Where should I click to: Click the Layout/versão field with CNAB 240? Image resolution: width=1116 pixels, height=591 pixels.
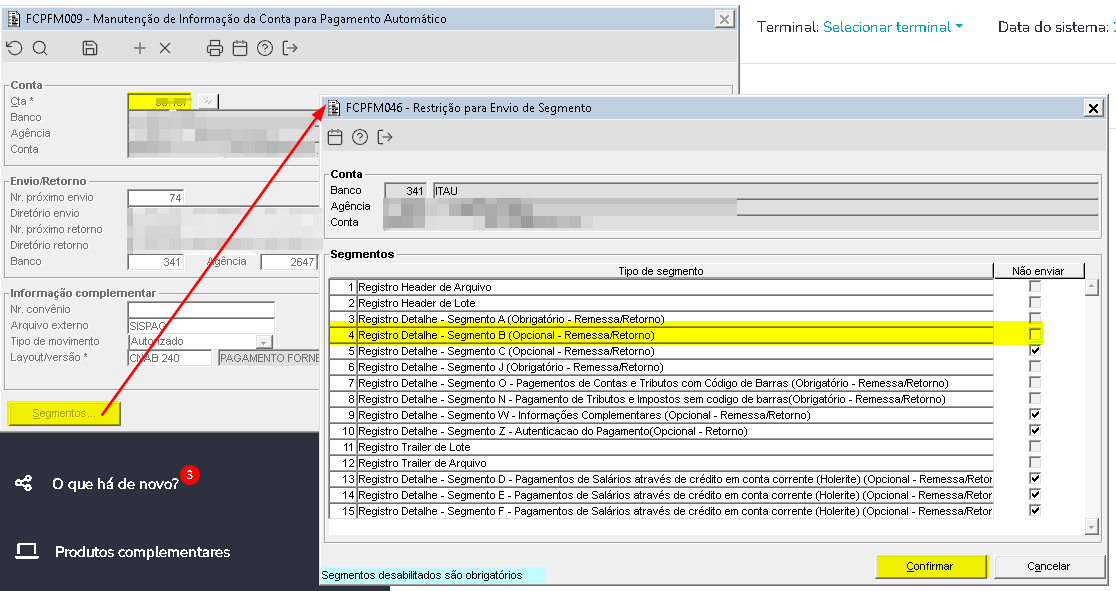(x=169, y=358)
